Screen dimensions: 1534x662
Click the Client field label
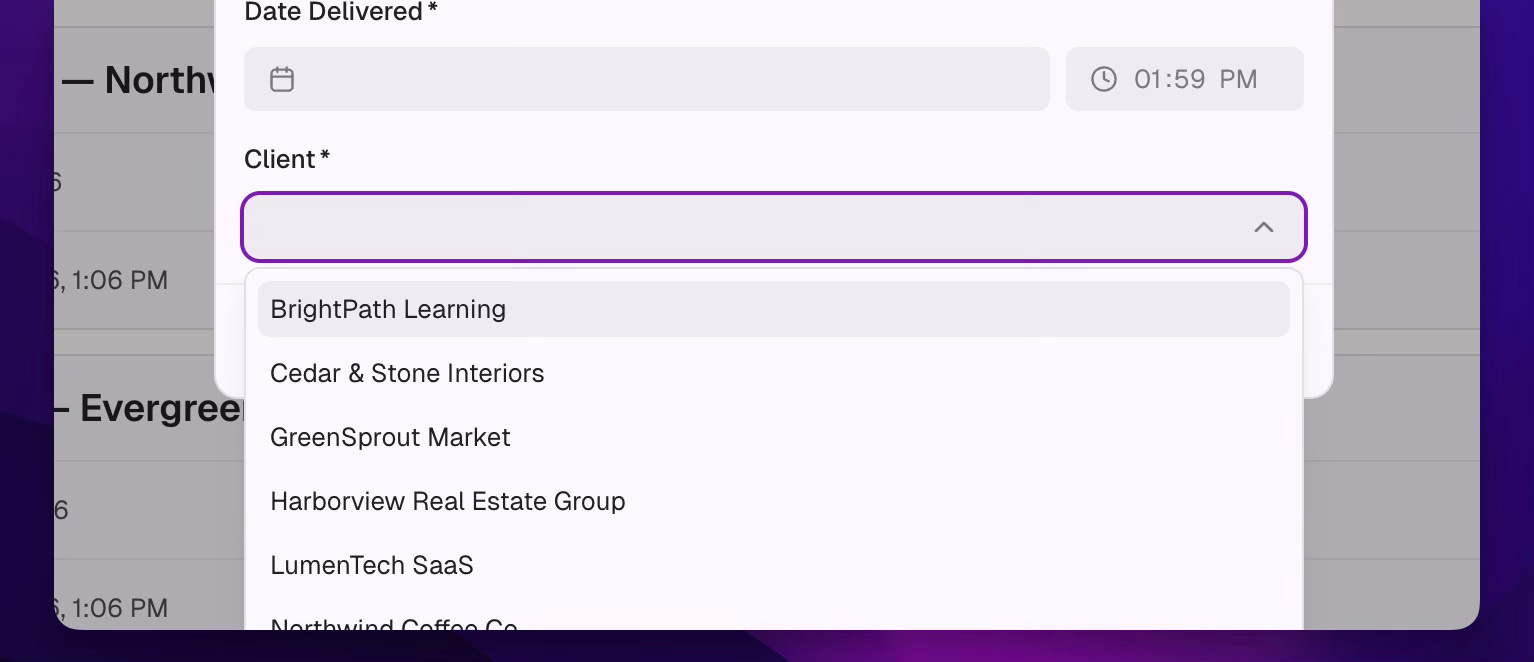click(x=287, y=159)
